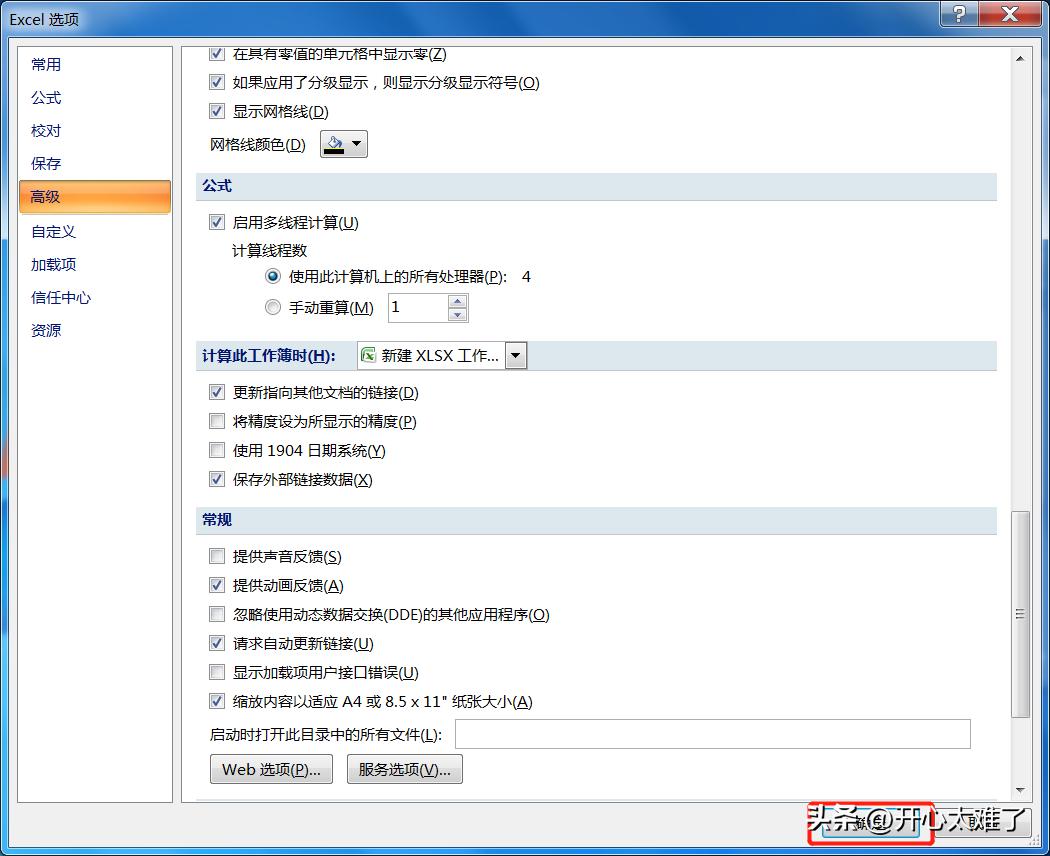Image resolution: width=1050 pixels, height=856 pixels.
Task: Toggle 更新指向其他文档的链接 checkbox
Action: (216, 393)
